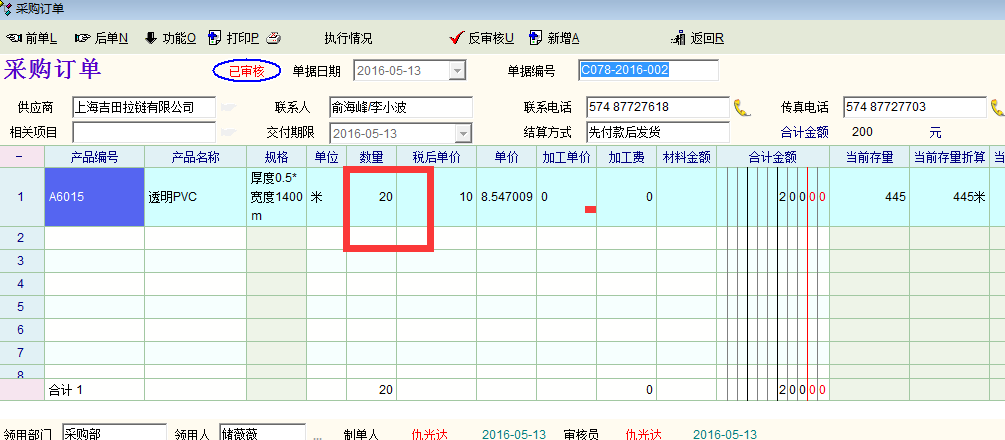This screenshot has width=1005, height=440.
Task: Click the 单据编号 field C078-2016-002
Action: tap(648, 70)
